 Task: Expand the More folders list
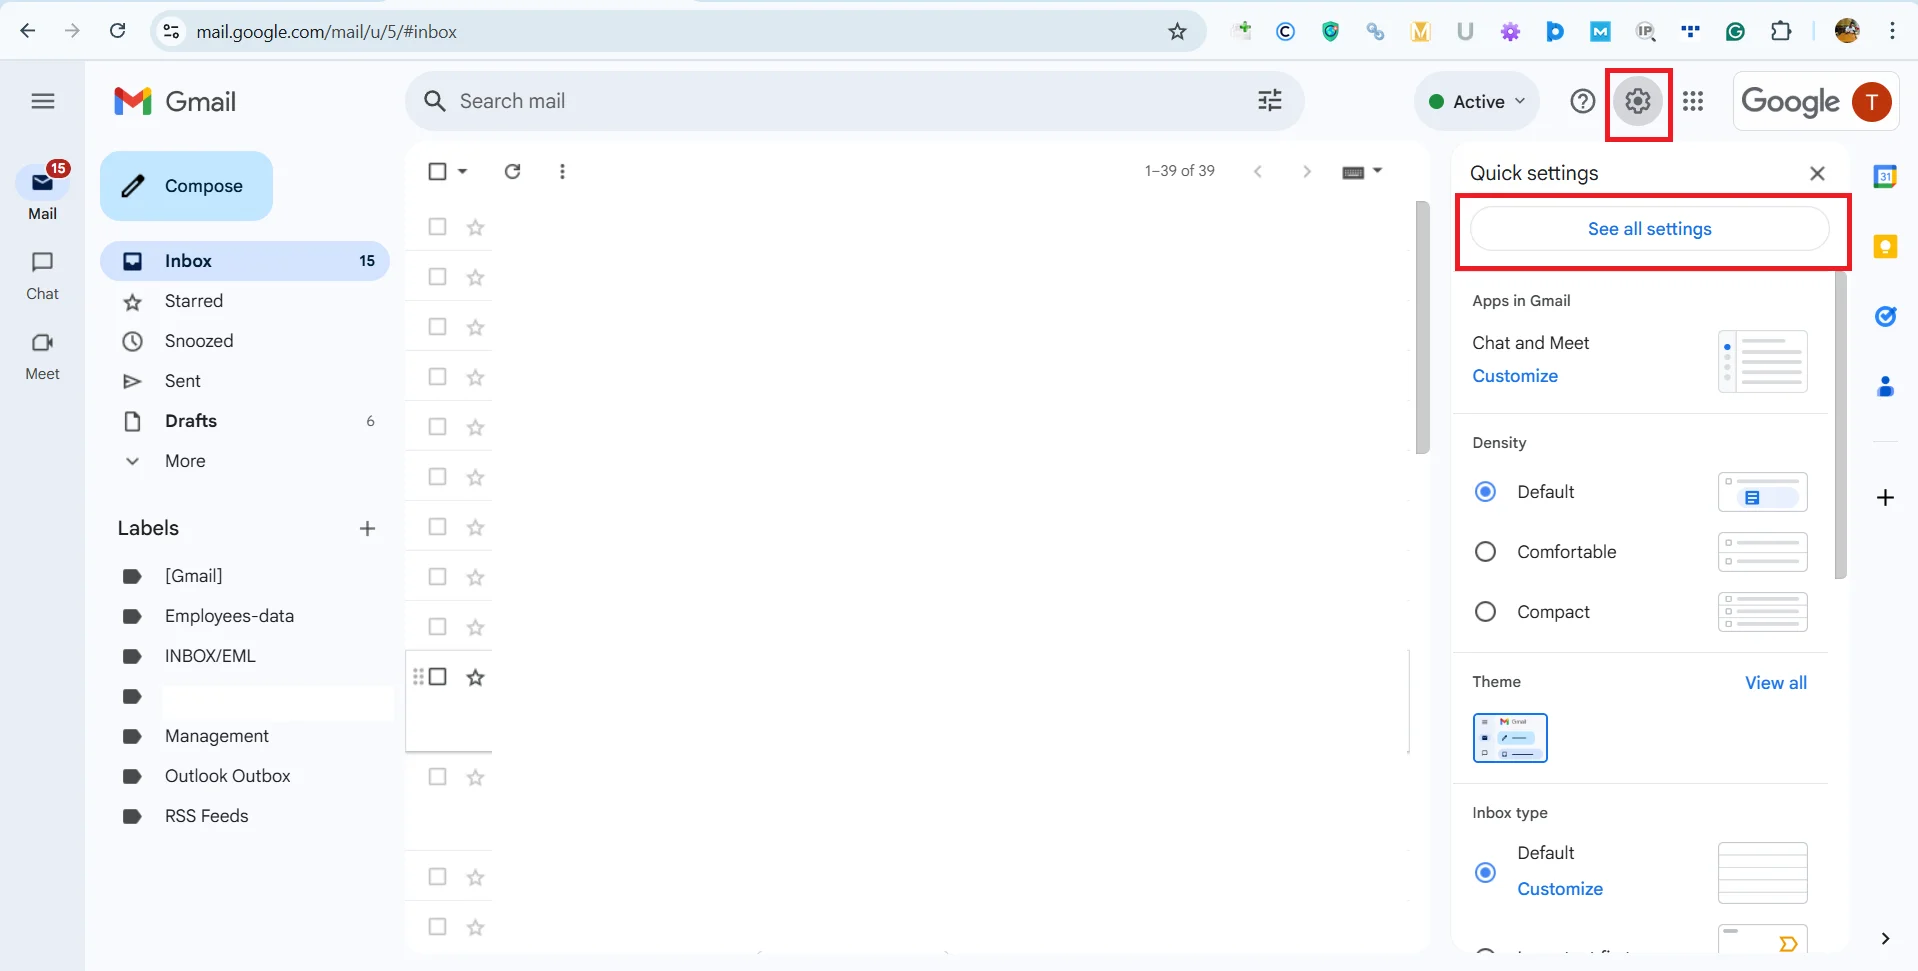click(x=185, y=461)
